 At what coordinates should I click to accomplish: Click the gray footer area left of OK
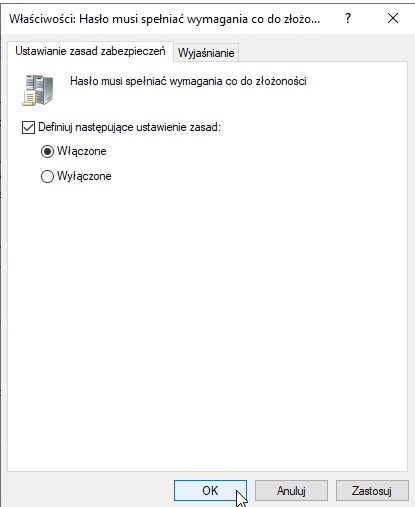(90, 490)
